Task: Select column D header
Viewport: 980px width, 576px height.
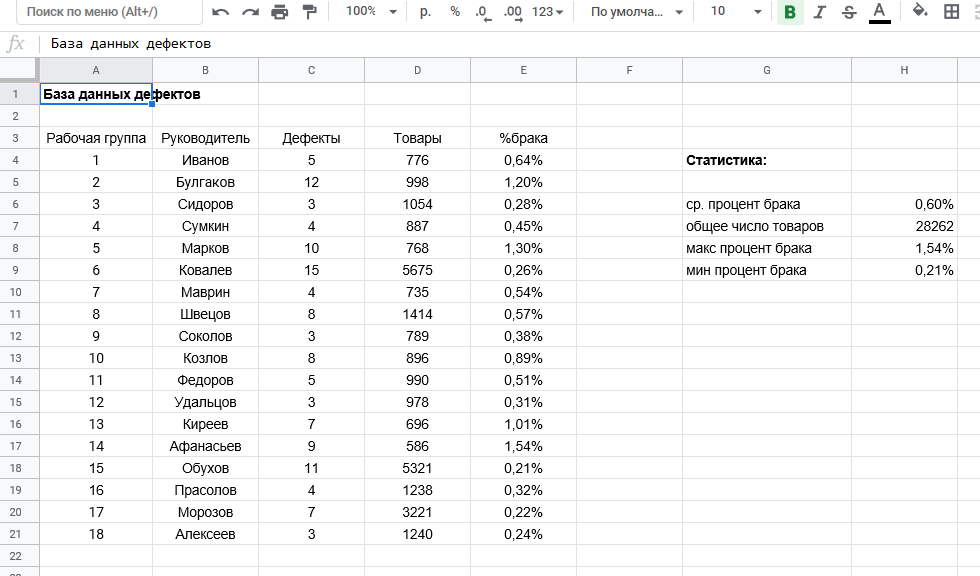Action: pyautogui.click(x=418, y=71)
